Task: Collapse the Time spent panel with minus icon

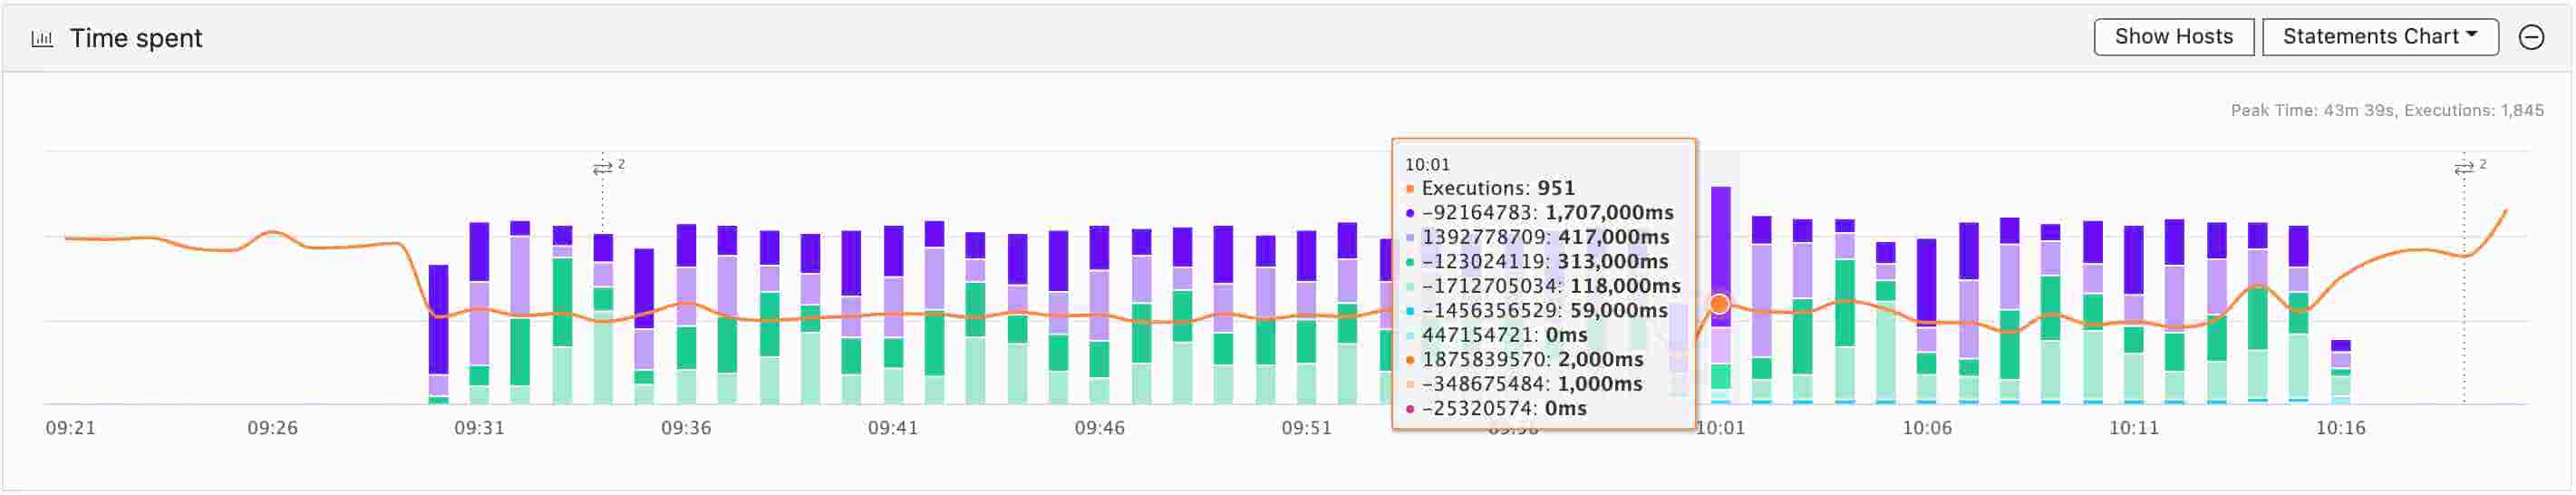Action: [x=2531, y=37]
